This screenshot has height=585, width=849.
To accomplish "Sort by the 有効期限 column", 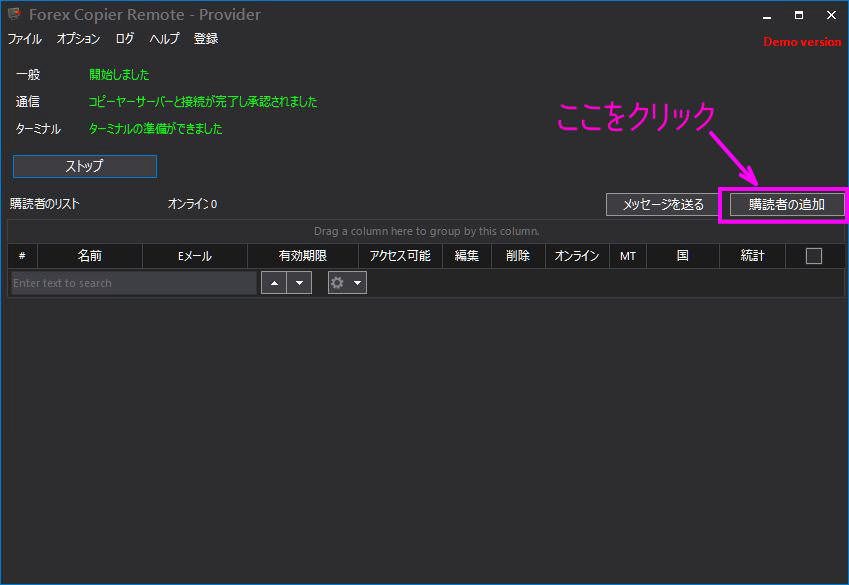I will pyautogui.click(x=303, y=256).
